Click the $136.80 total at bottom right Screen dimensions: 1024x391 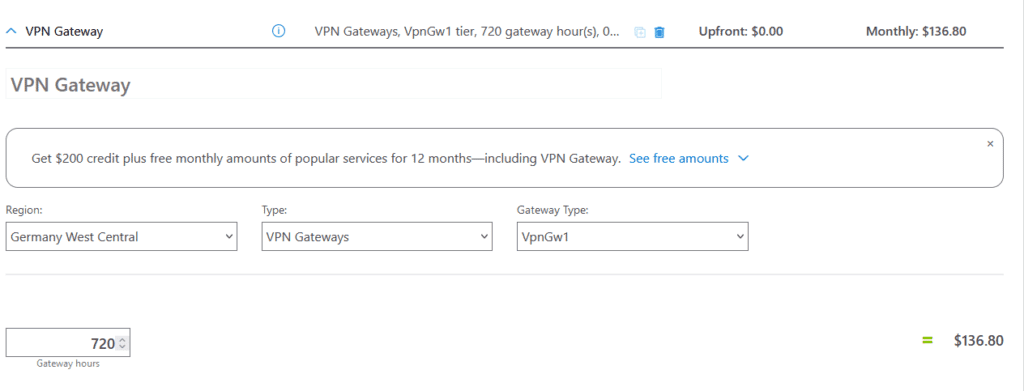tap(978, 341)
